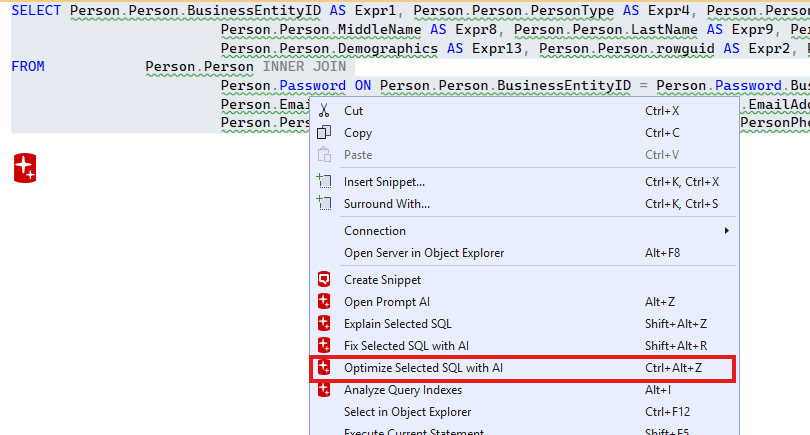The width and height of the screenshot is (810, 435).
Task: Click the Fix Selected SQL with AI icon
Action: tap(324, 346)
